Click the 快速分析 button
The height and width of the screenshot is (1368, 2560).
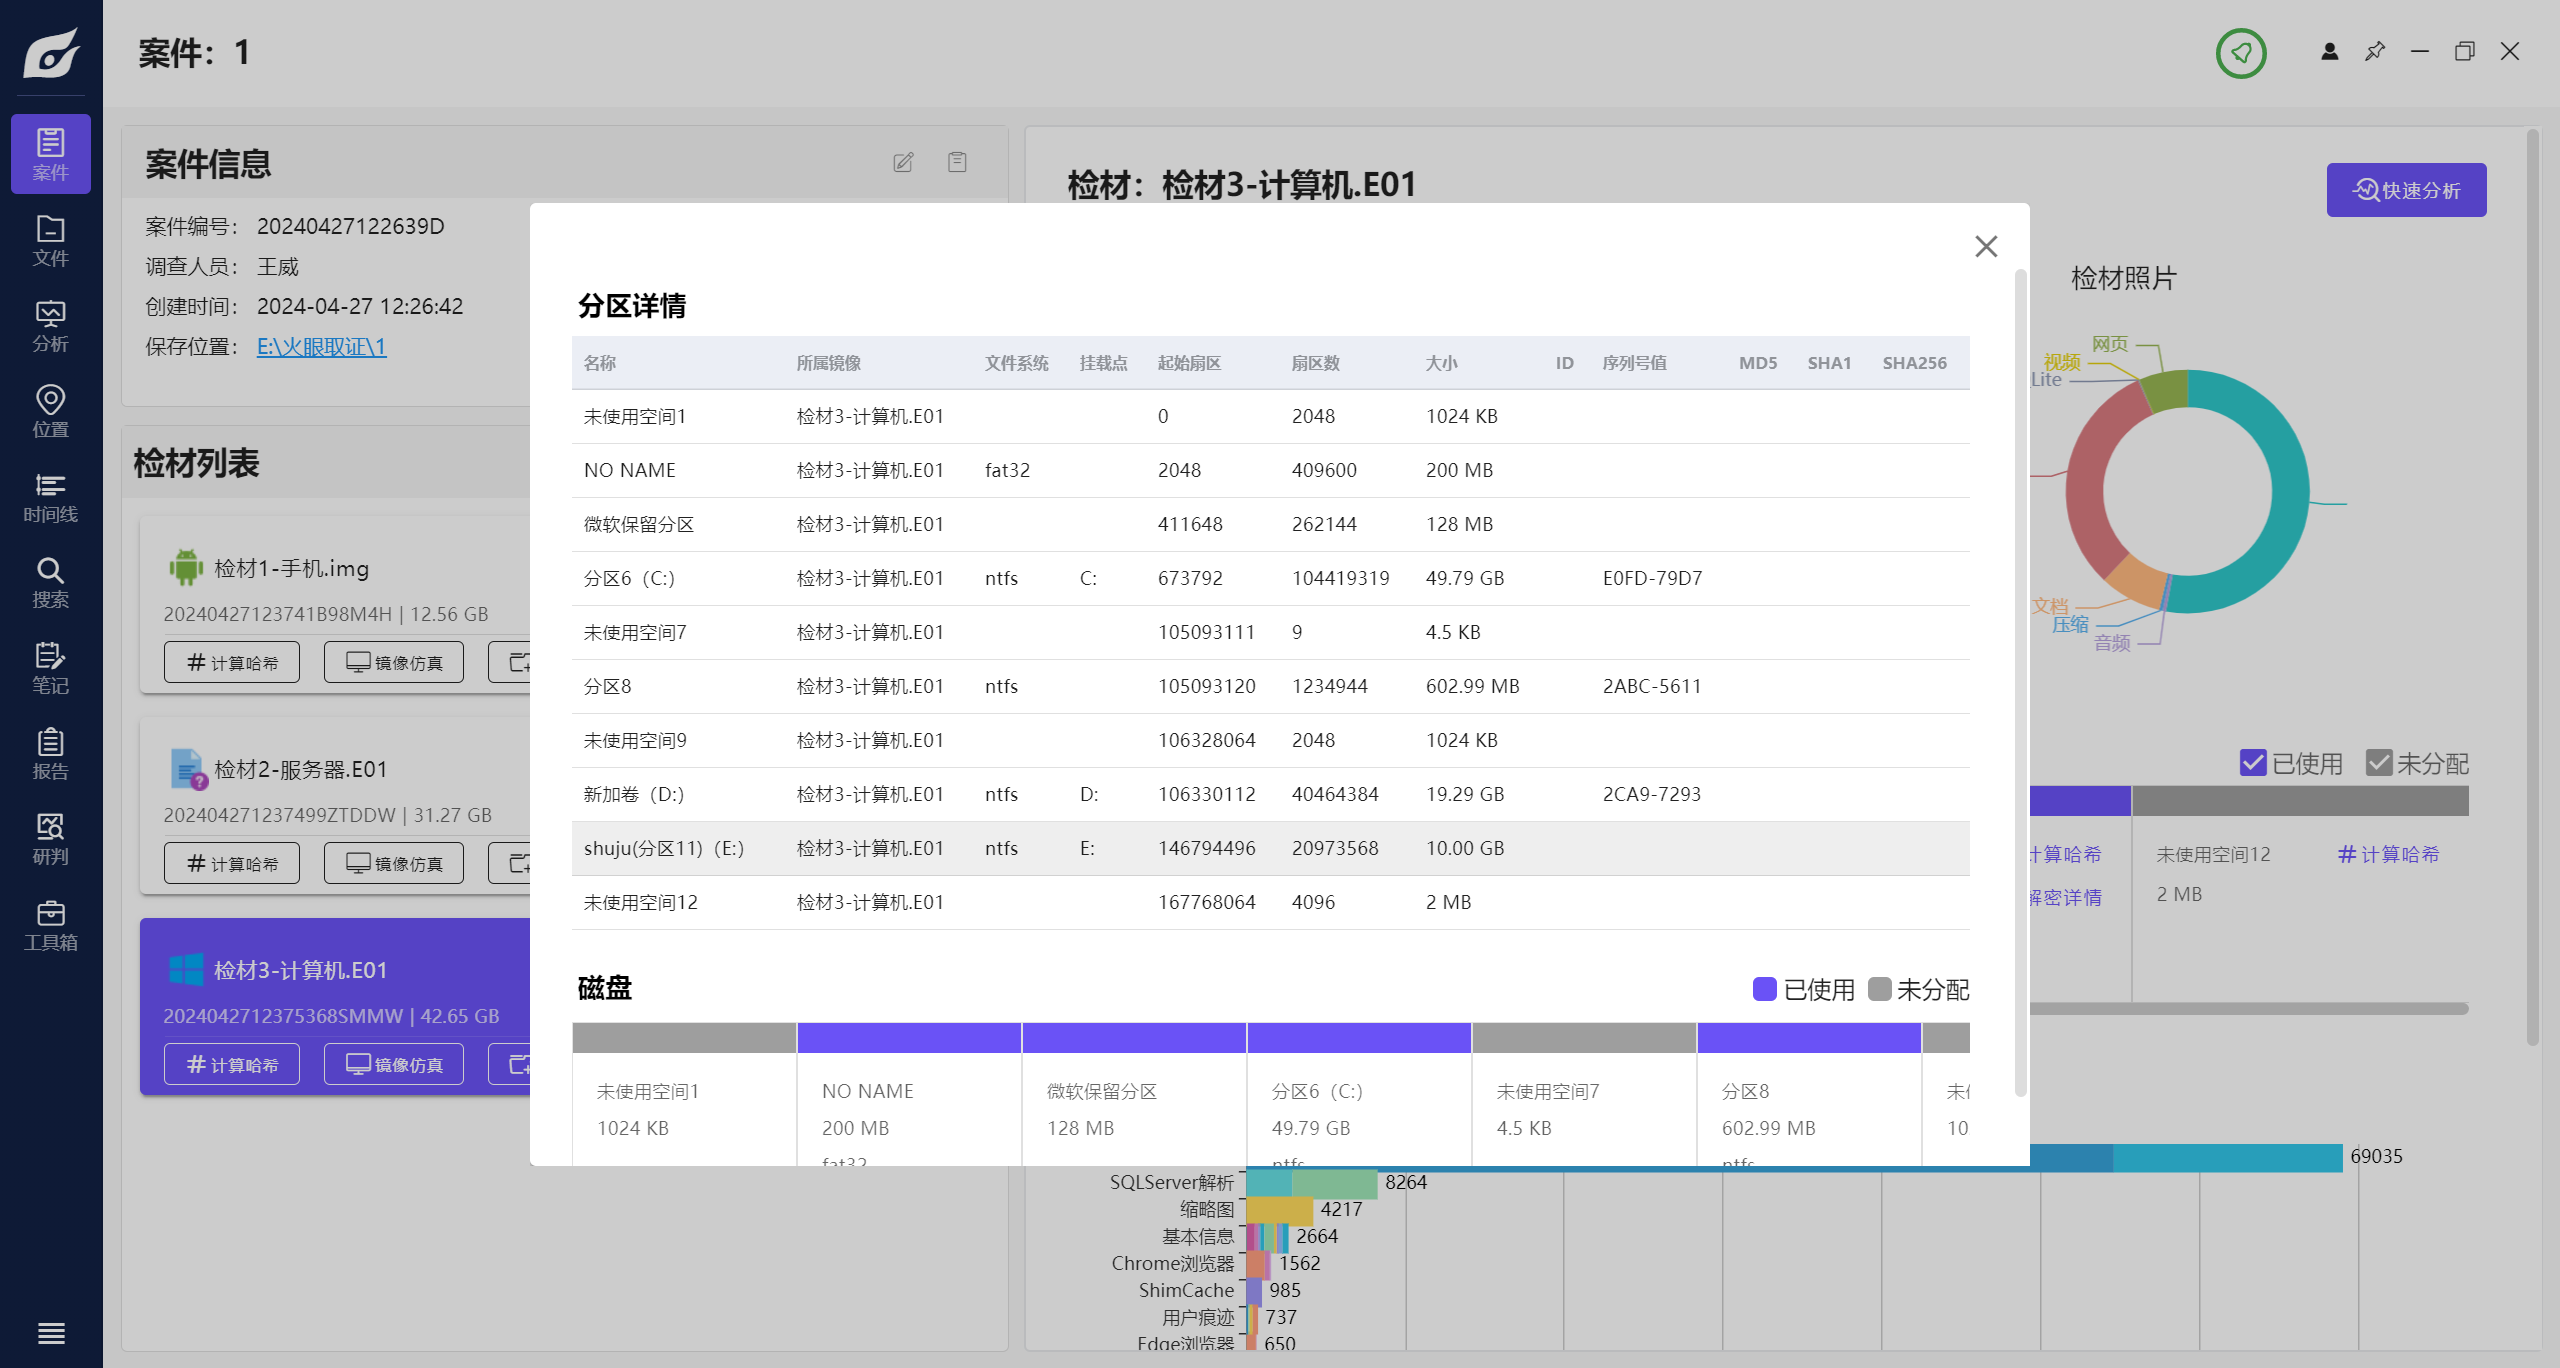click(x=2406, y=190)
